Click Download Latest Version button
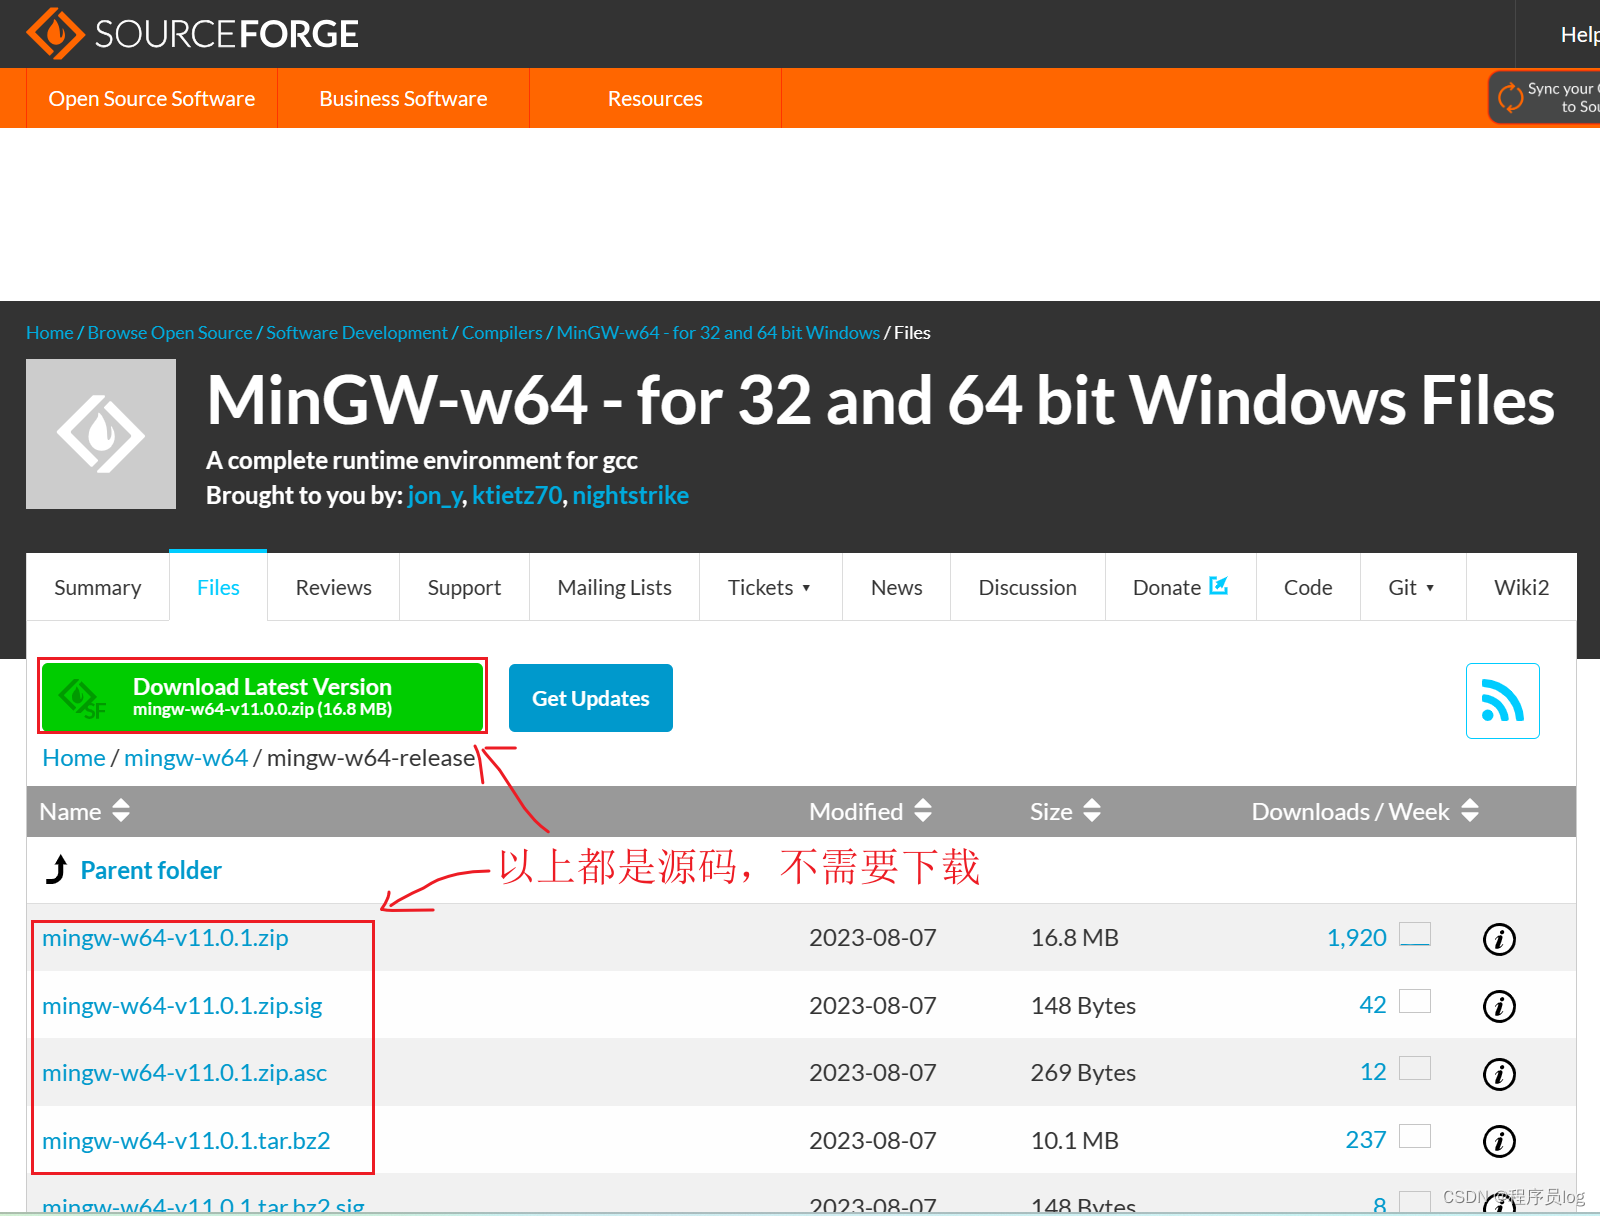Image resolution: width=1600 pixels, height=1216 pixels. point(262,696)
